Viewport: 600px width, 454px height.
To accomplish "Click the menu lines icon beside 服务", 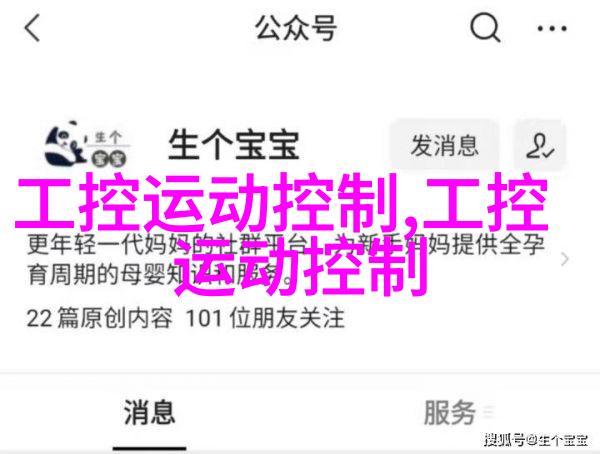I will [x=488, y=413].
